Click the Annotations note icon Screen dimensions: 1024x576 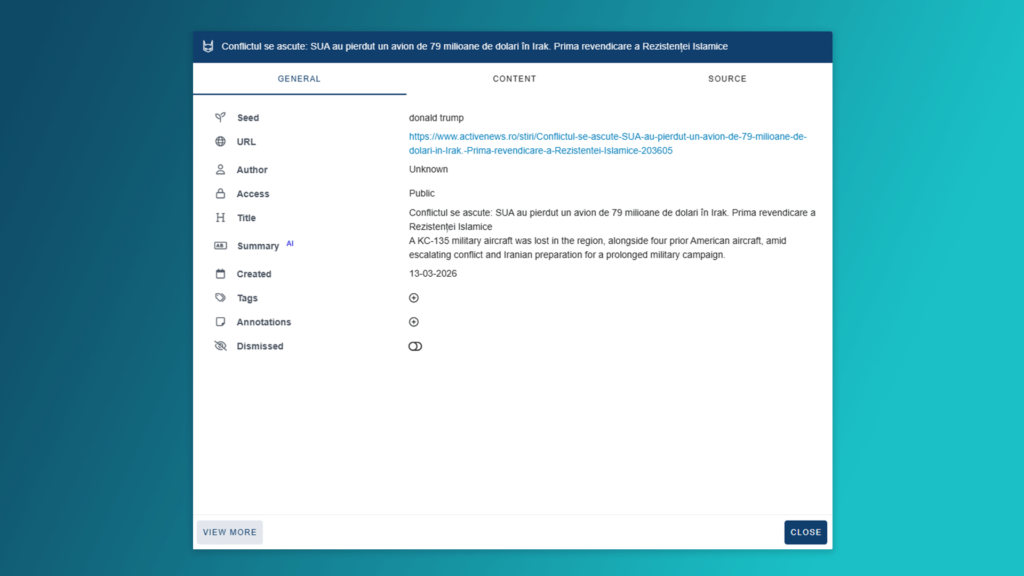[x=220, y=322]
